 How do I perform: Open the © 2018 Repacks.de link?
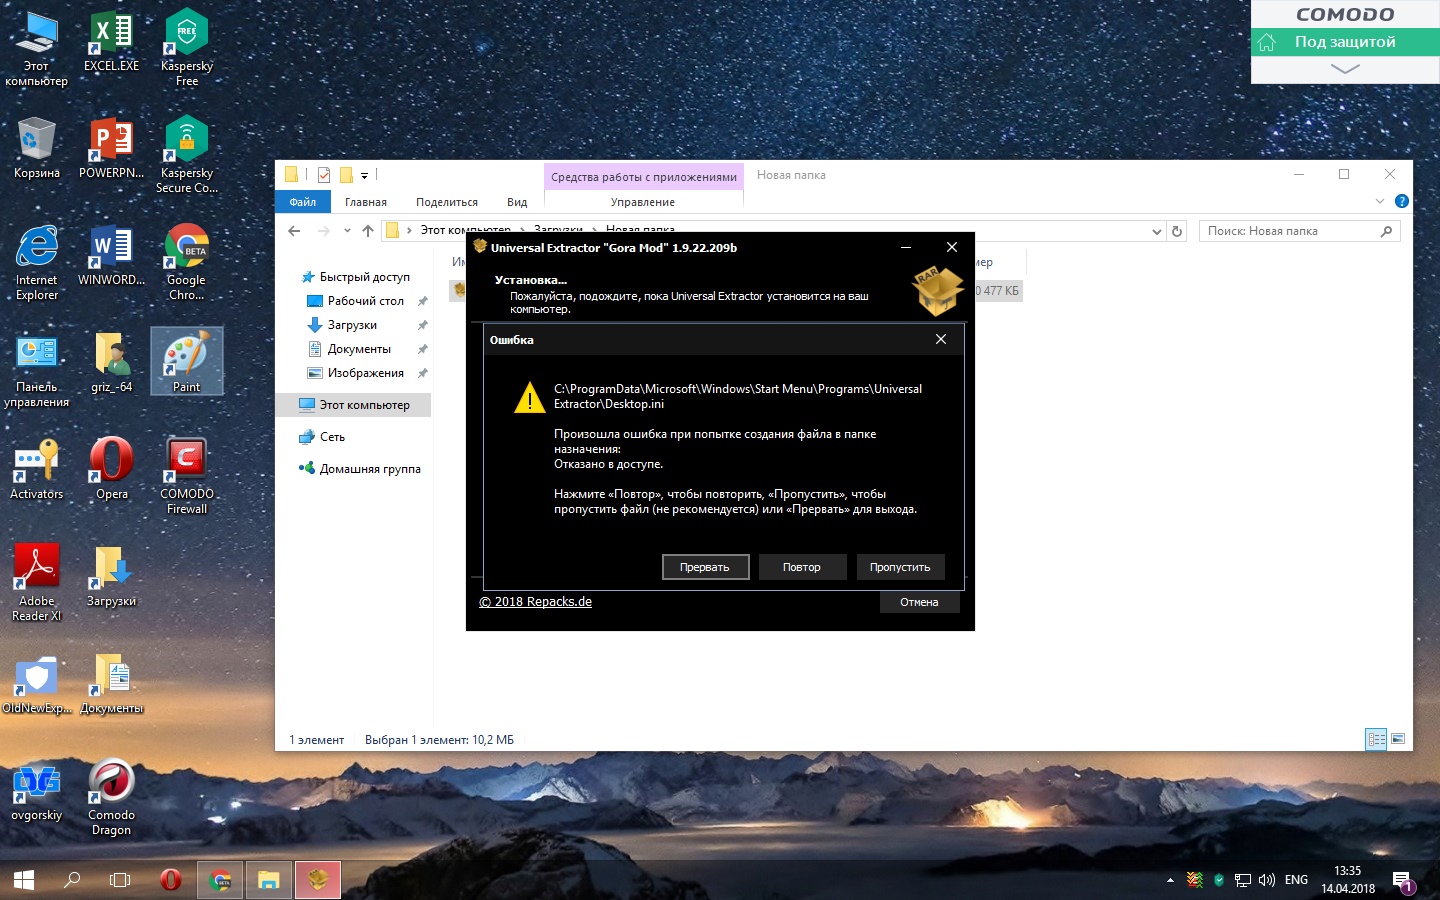point(536,602)
